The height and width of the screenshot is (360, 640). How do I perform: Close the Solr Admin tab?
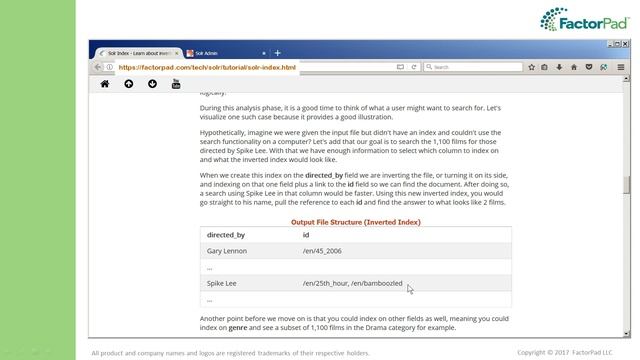pyautogui.click(x=264, y=53)
